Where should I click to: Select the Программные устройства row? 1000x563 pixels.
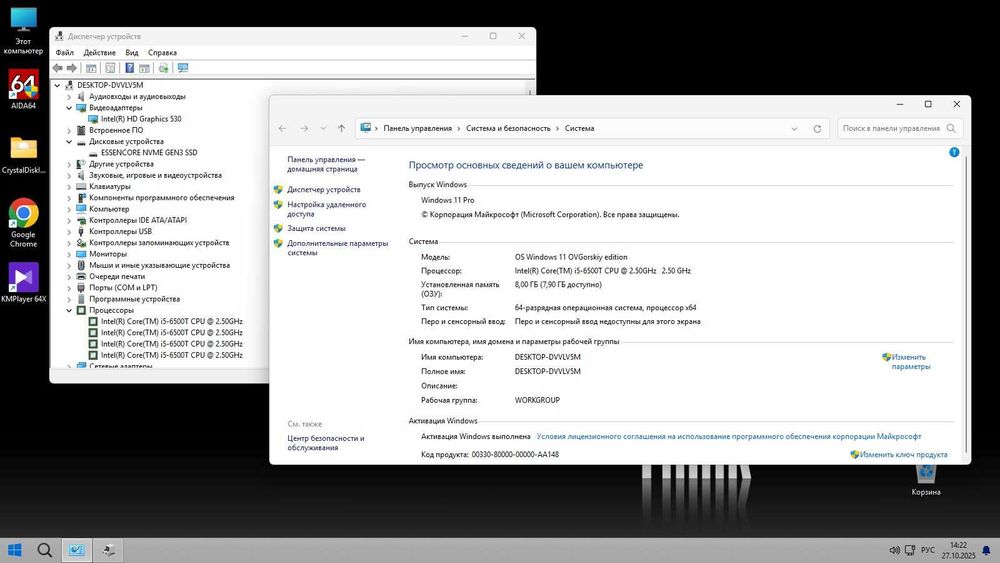[x=135, y=299]
